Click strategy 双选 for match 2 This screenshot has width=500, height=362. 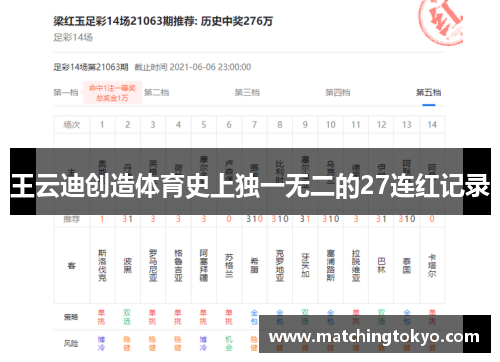(x=127, y=317)
